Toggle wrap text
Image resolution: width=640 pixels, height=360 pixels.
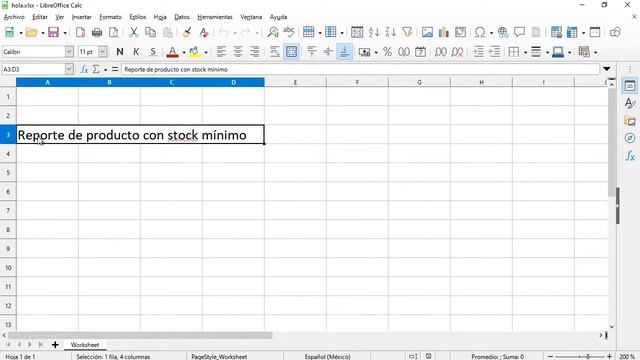[x=275, y=52]
